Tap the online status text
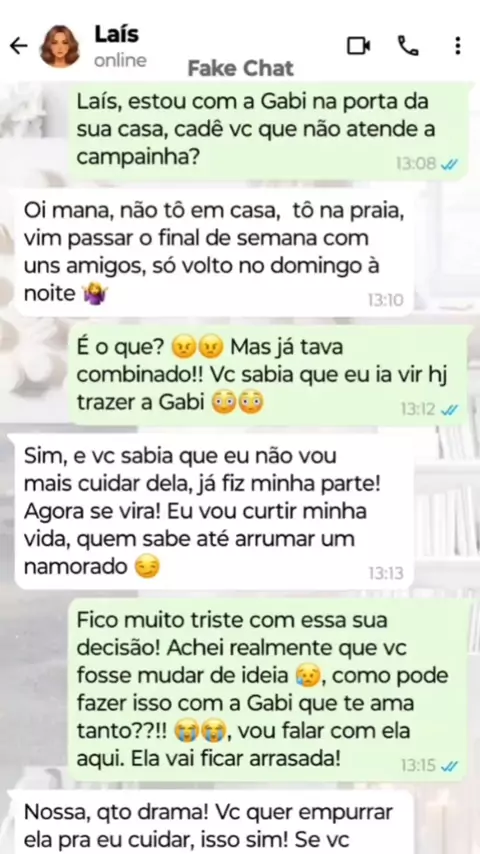480x854 pixels. 120,60
